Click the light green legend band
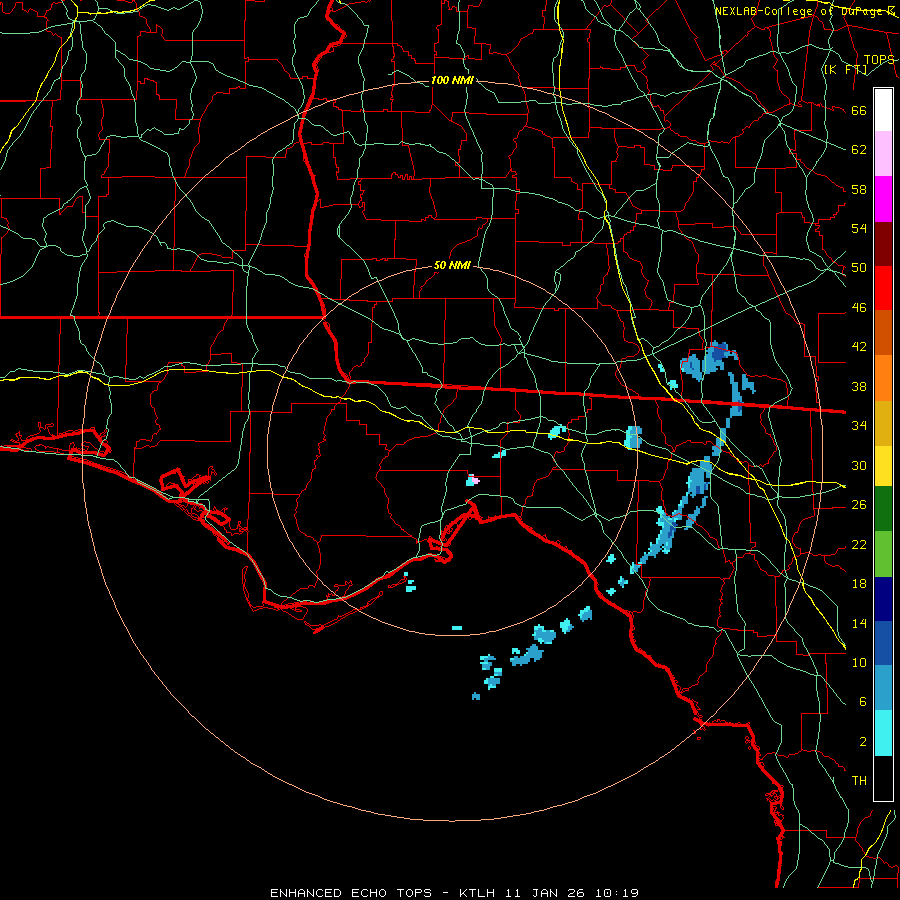Image resolution: width=900 pixels, height=900 pixels. [883, 554]
